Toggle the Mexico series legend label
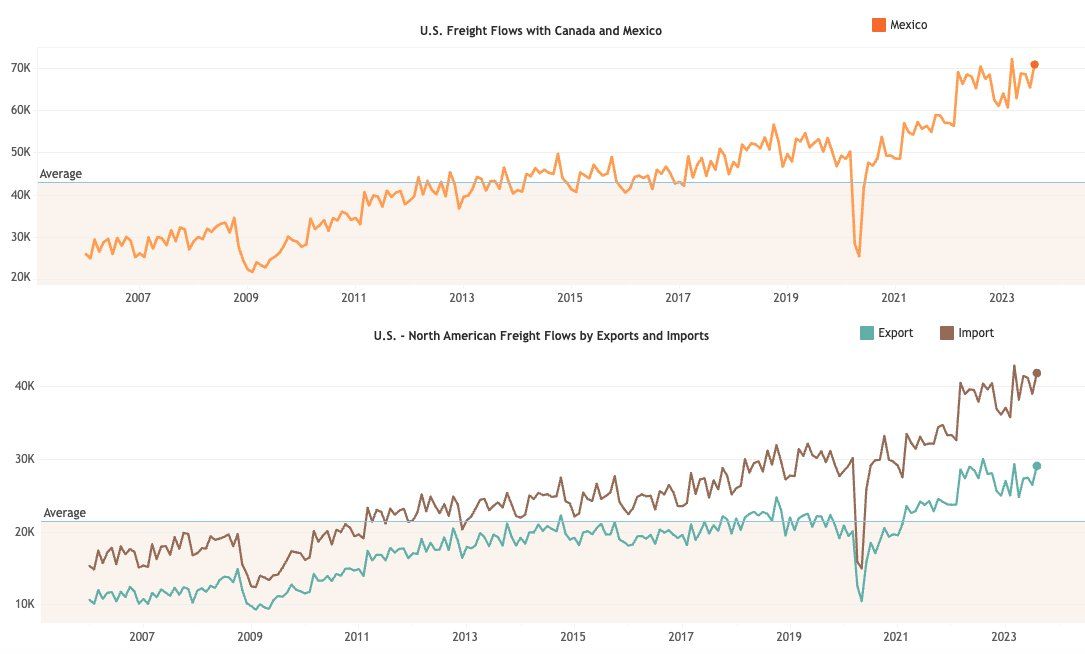Viewport: 1085px width, 654px height. coord(908,25)
